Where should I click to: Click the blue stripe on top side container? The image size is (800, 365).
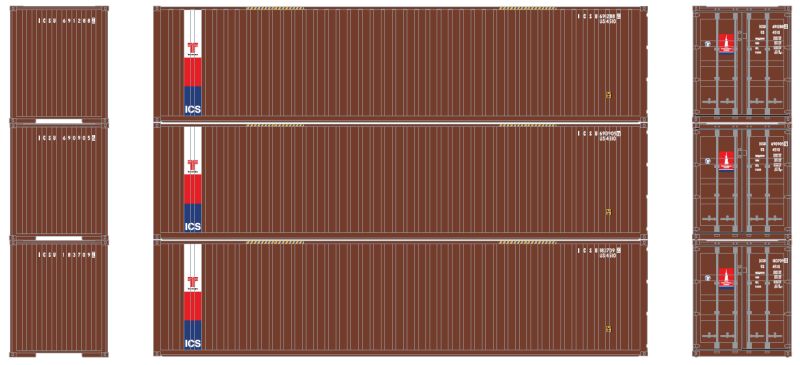pyautogui.click(x=193, y=101)
